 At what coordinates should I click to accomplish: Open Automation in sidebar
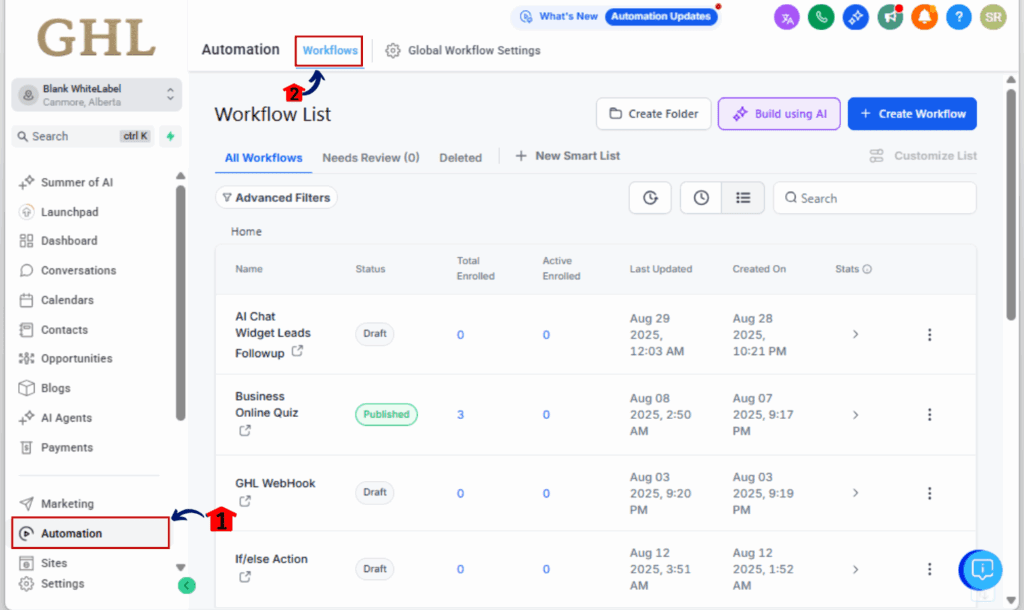91,533
